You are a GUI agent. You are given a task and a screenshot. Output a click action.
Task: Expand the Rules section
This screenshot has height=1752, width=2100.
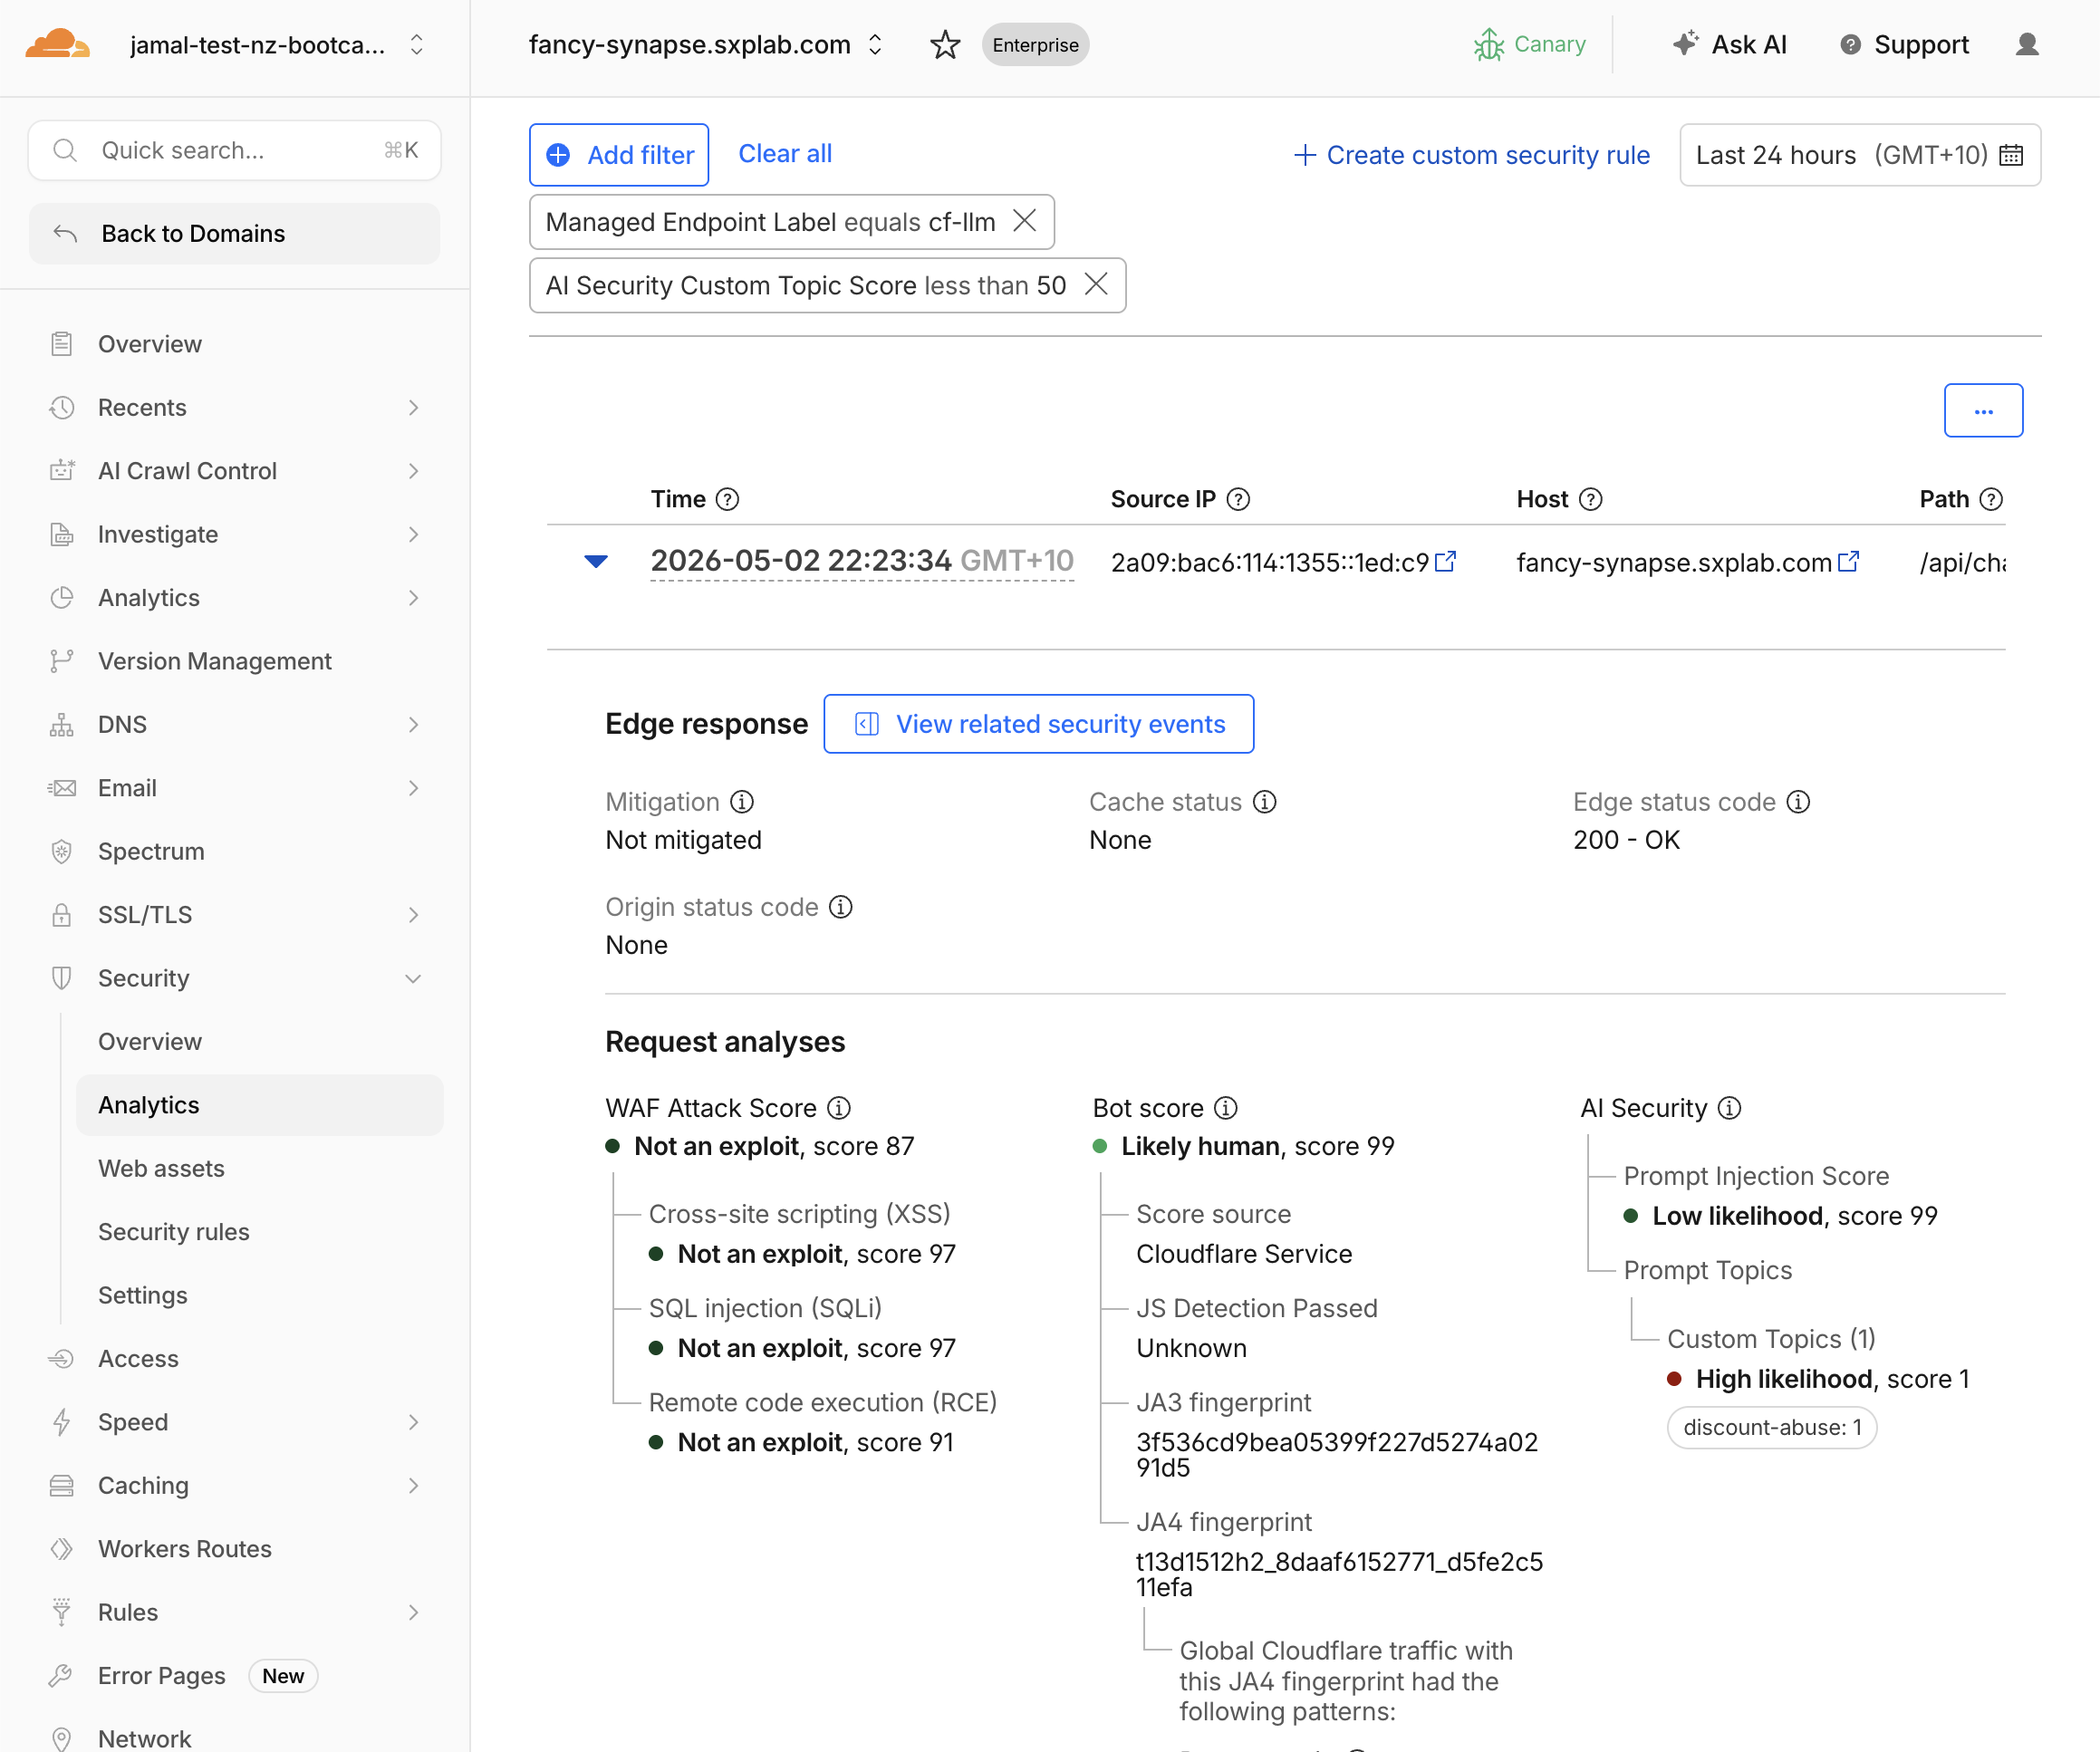(235, 1612)
